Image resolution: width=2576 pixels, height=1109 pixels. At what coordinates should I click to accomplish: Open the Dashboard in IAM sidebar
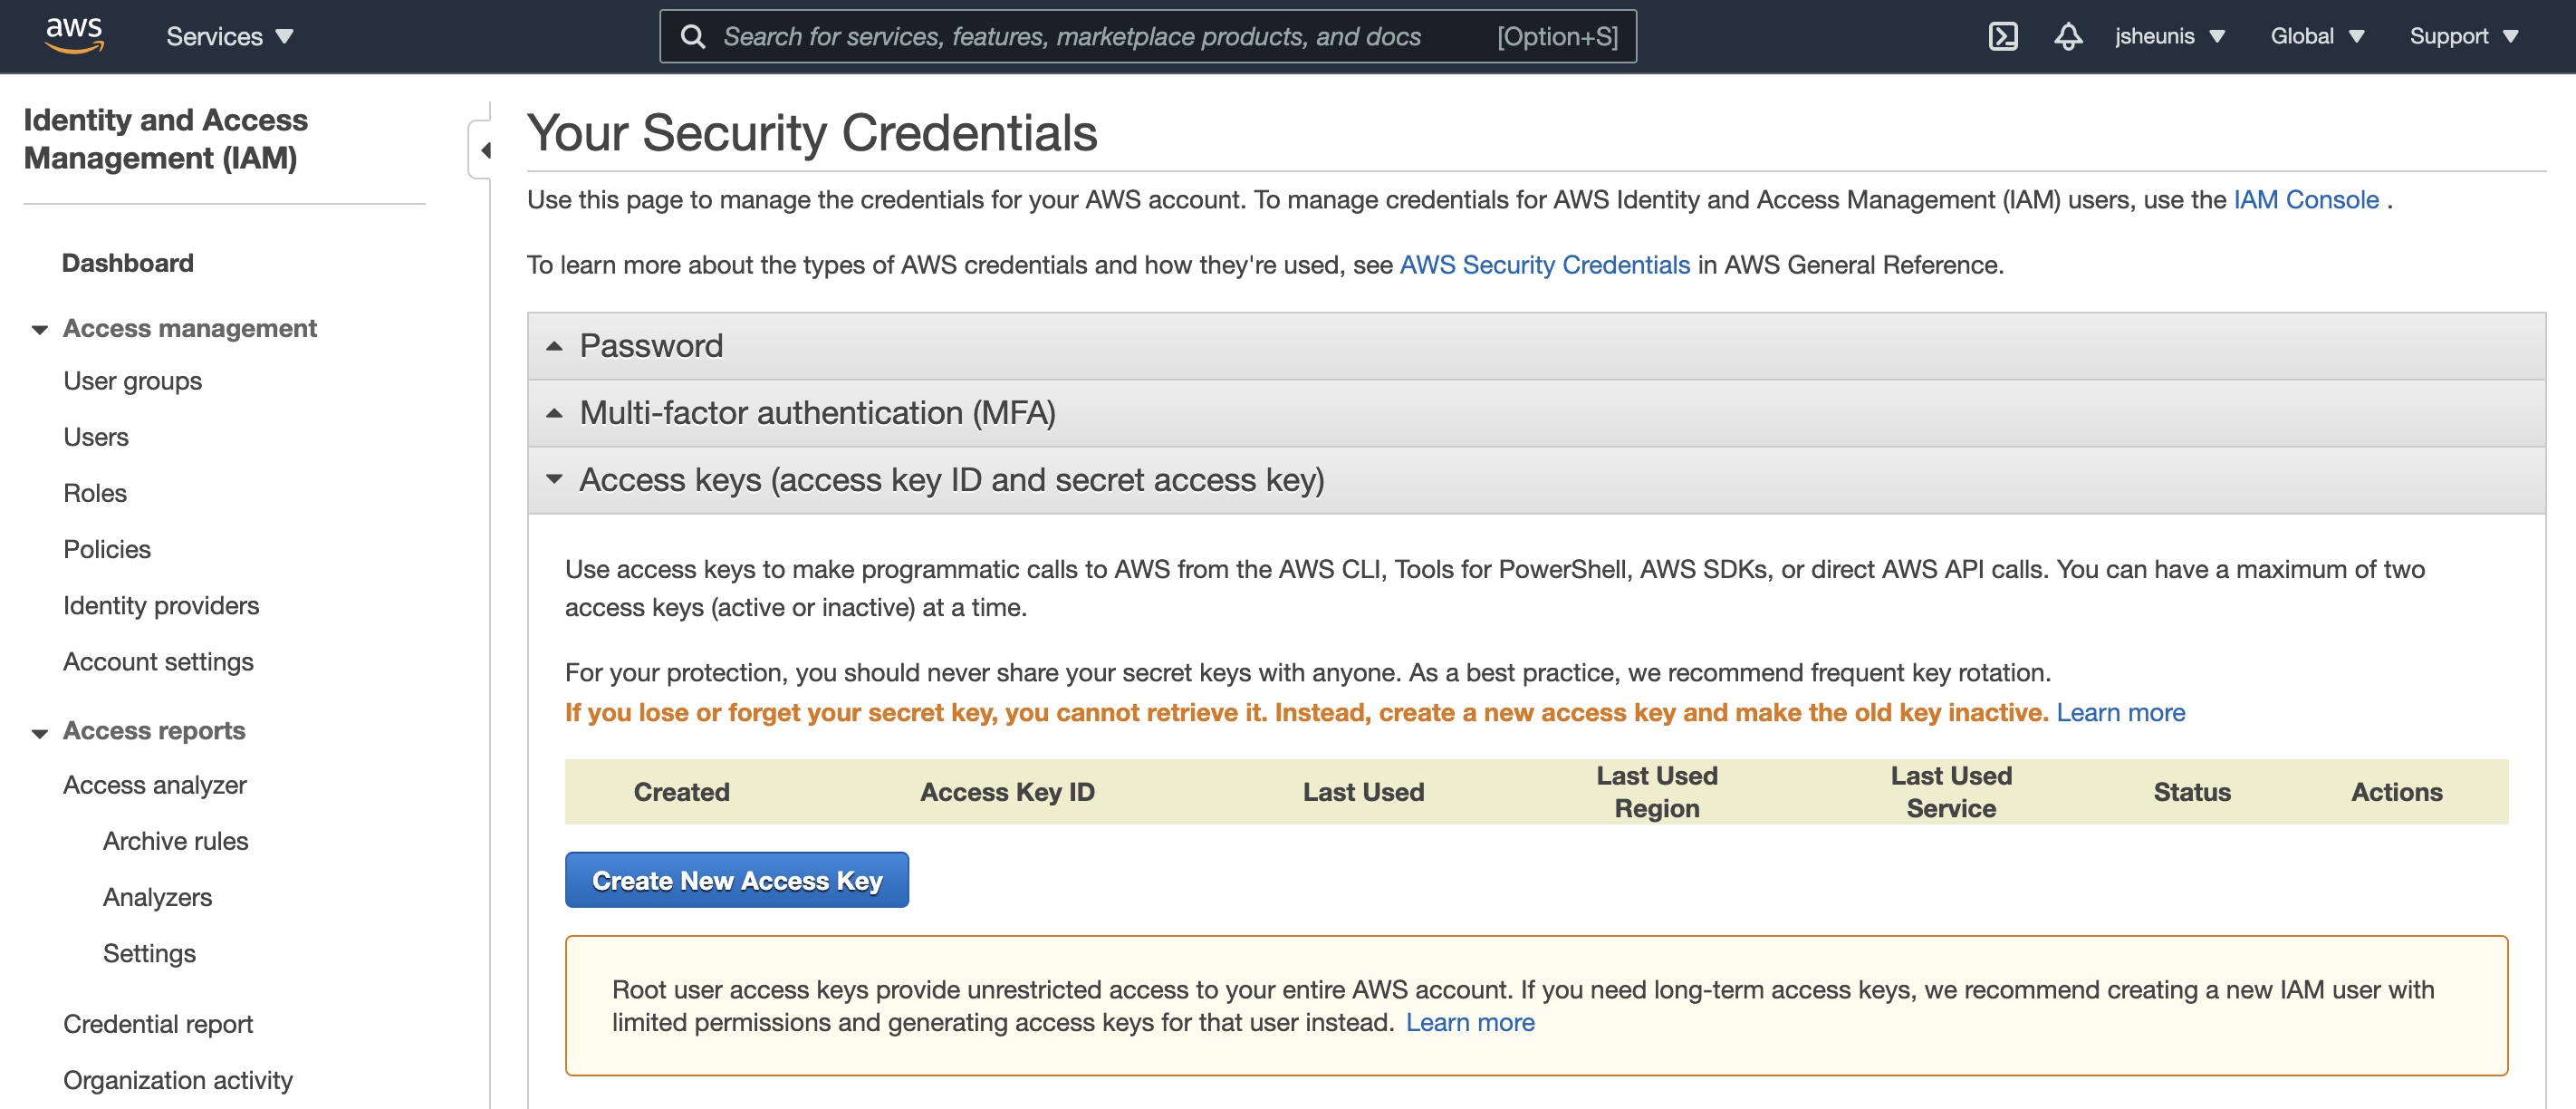point(127,263)
